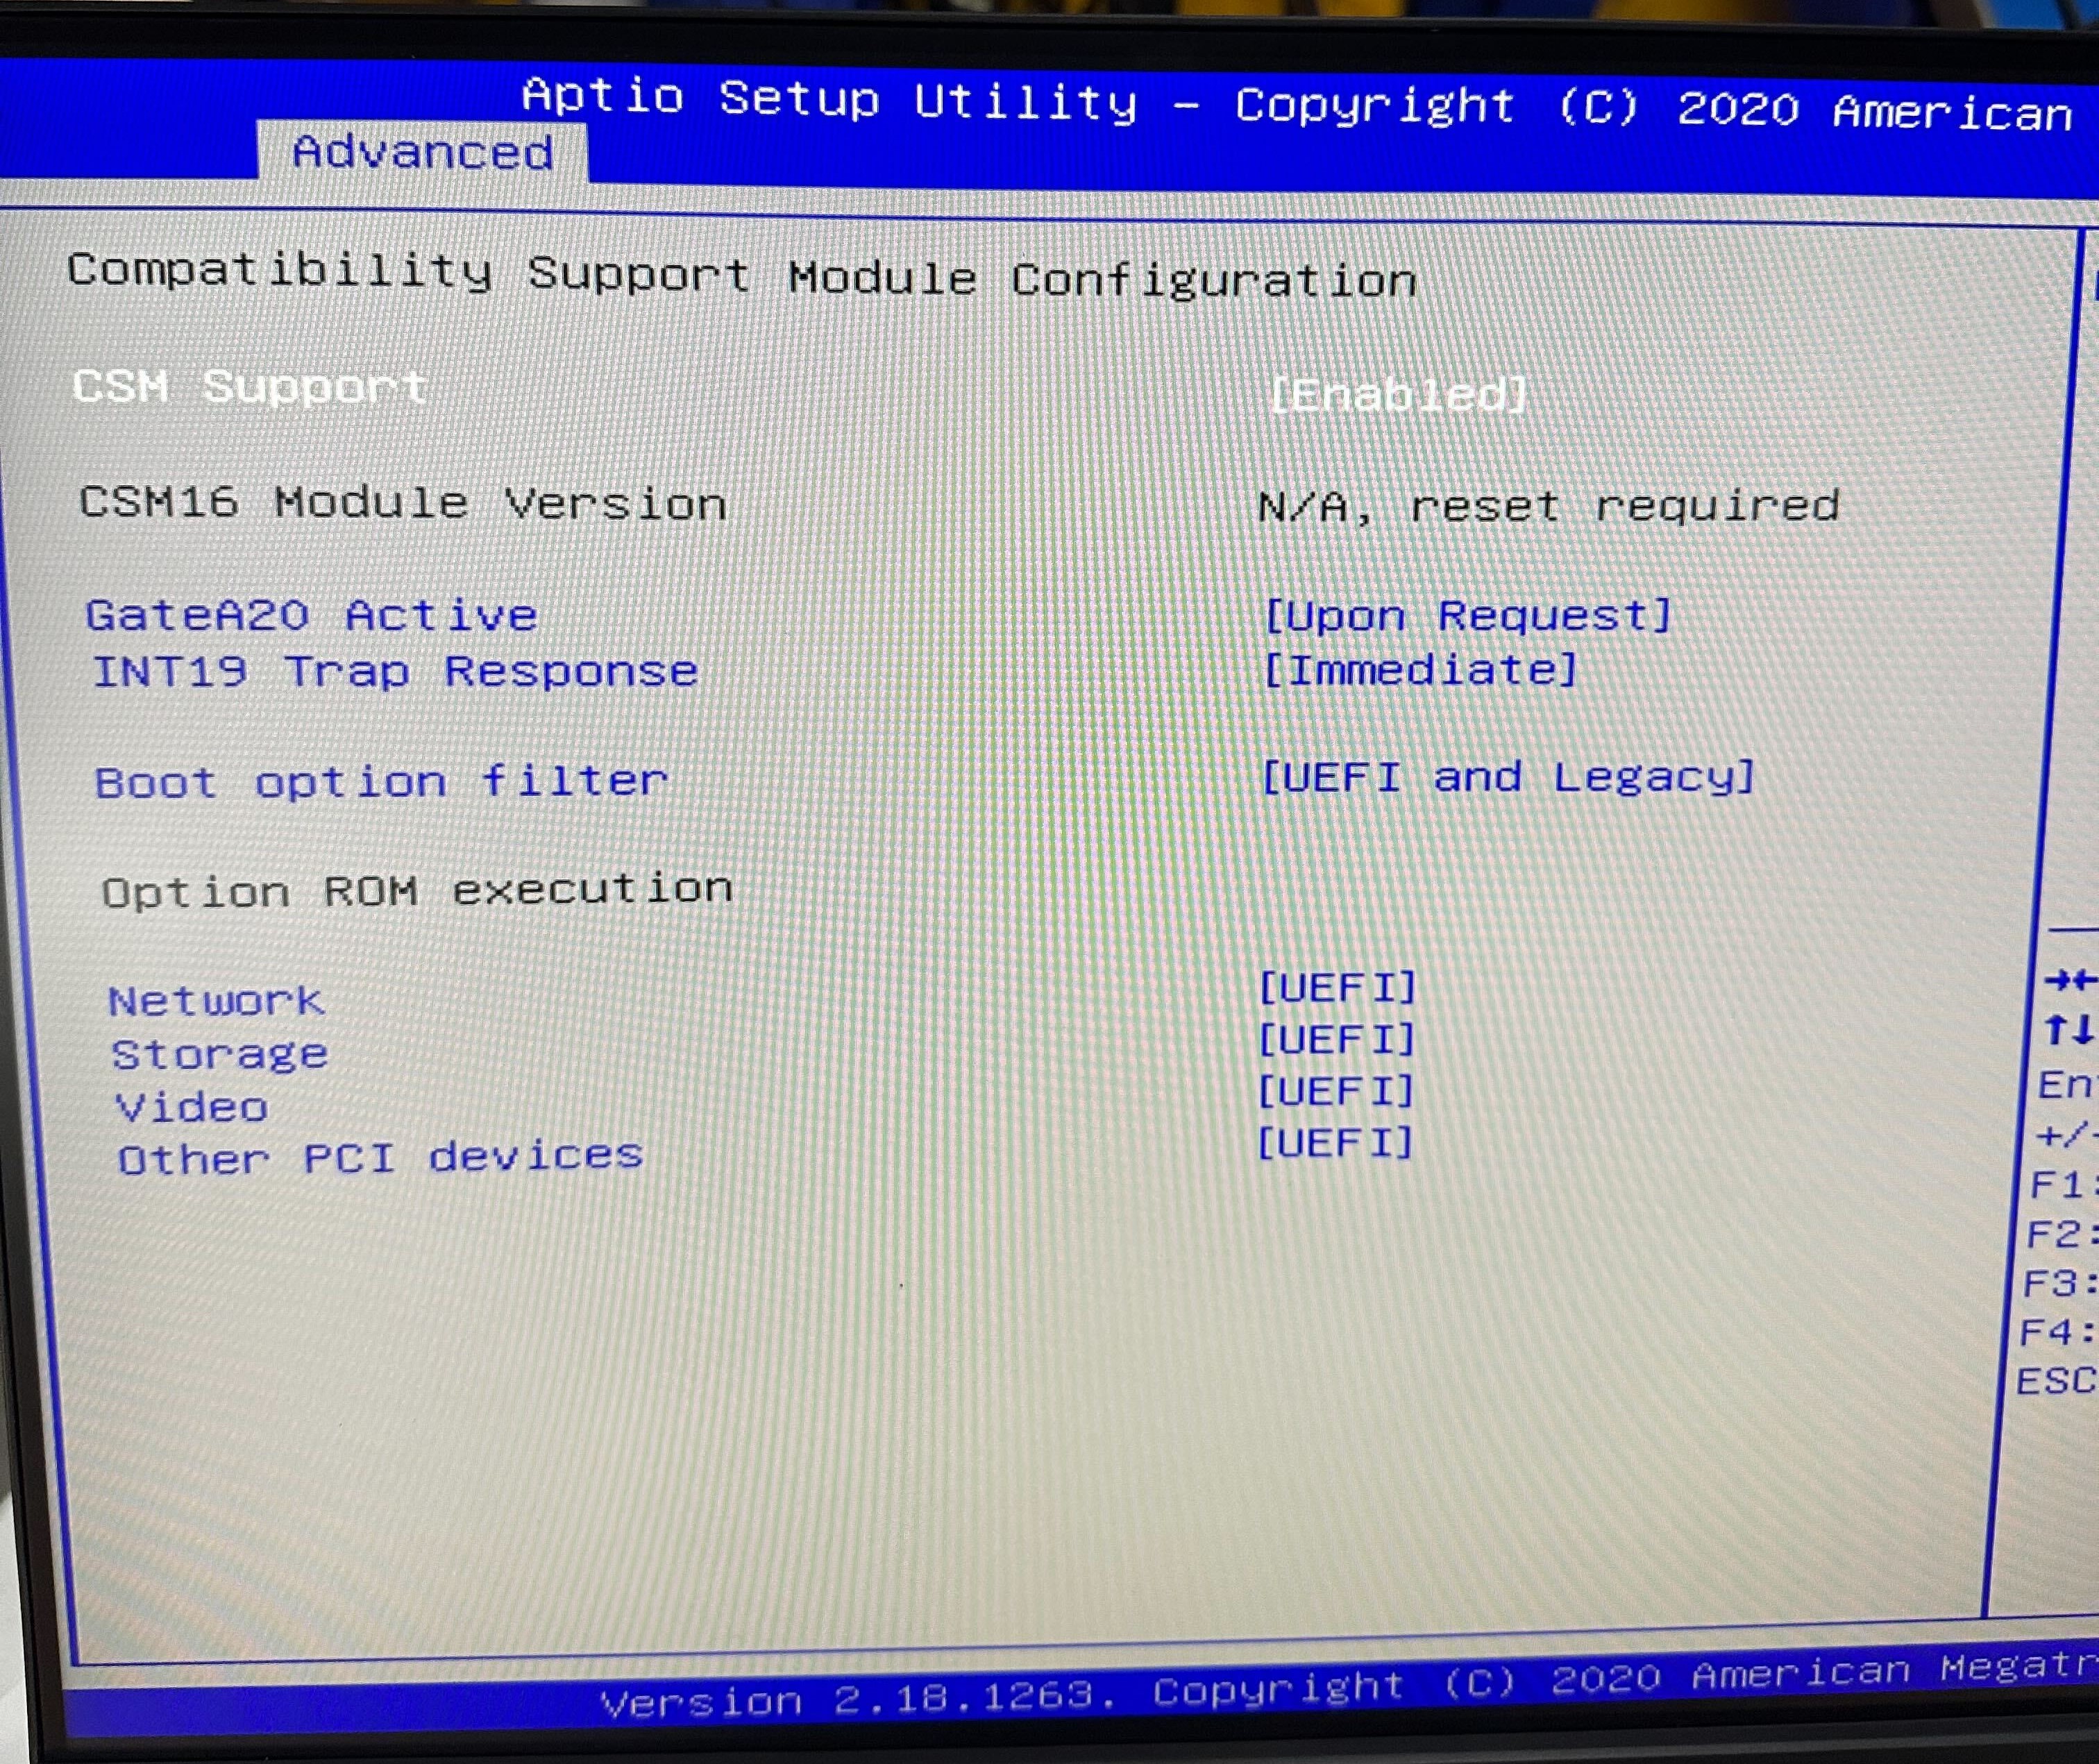
Task: Change Other PCI devices [UEFI] value
Action: pos(1335,1142)
